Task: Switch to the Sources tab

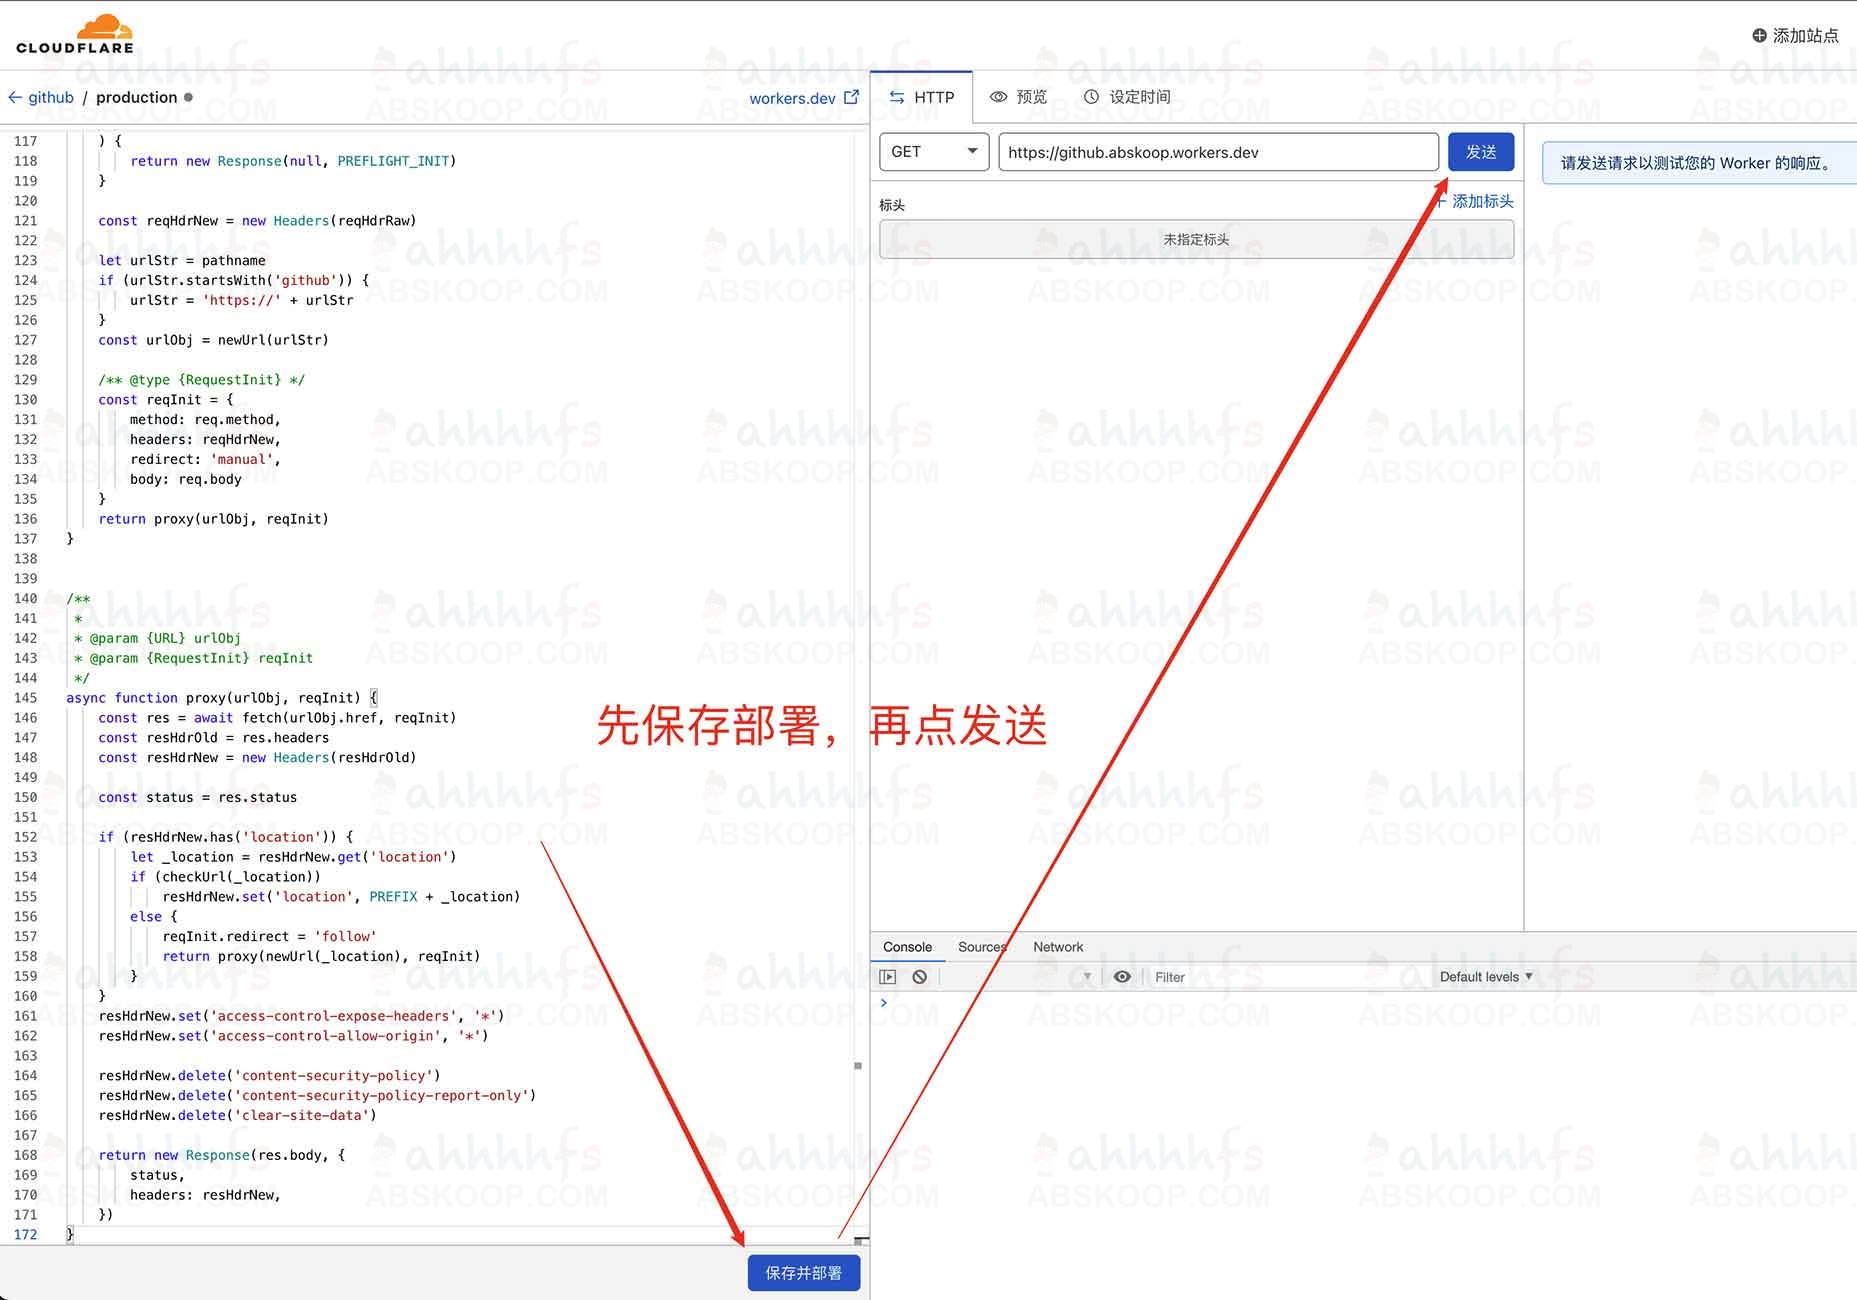Action: 981,946
